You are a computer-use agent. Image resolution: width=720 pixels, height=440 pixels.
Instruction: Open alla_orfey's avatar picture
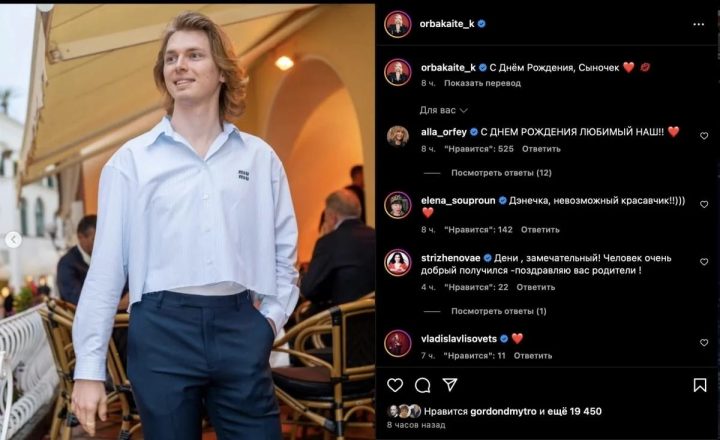pyautogui.click(x=398, y=136)
